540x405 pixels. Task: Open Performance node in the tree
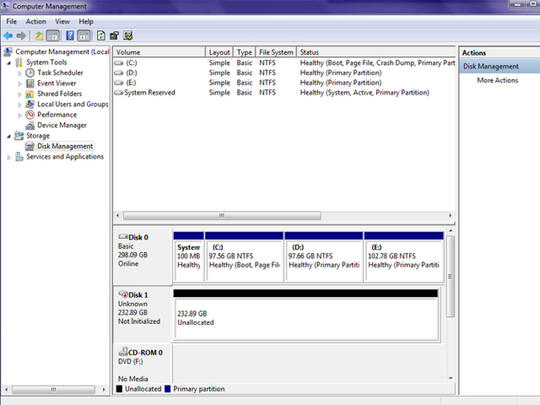tap(57, 115)
